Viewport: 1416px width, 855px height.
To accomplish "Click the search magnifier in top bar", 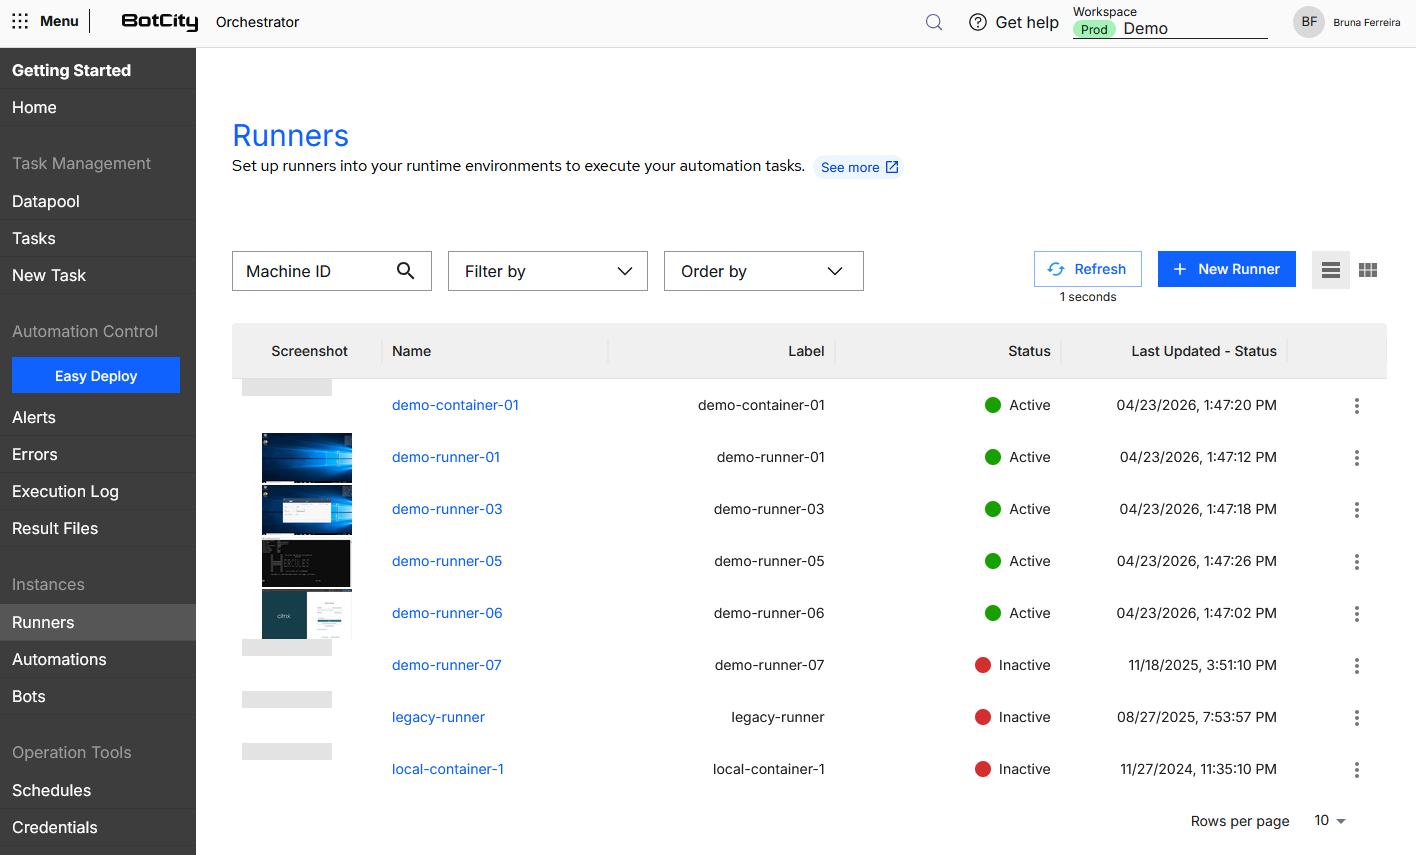I will pos(934,22).
